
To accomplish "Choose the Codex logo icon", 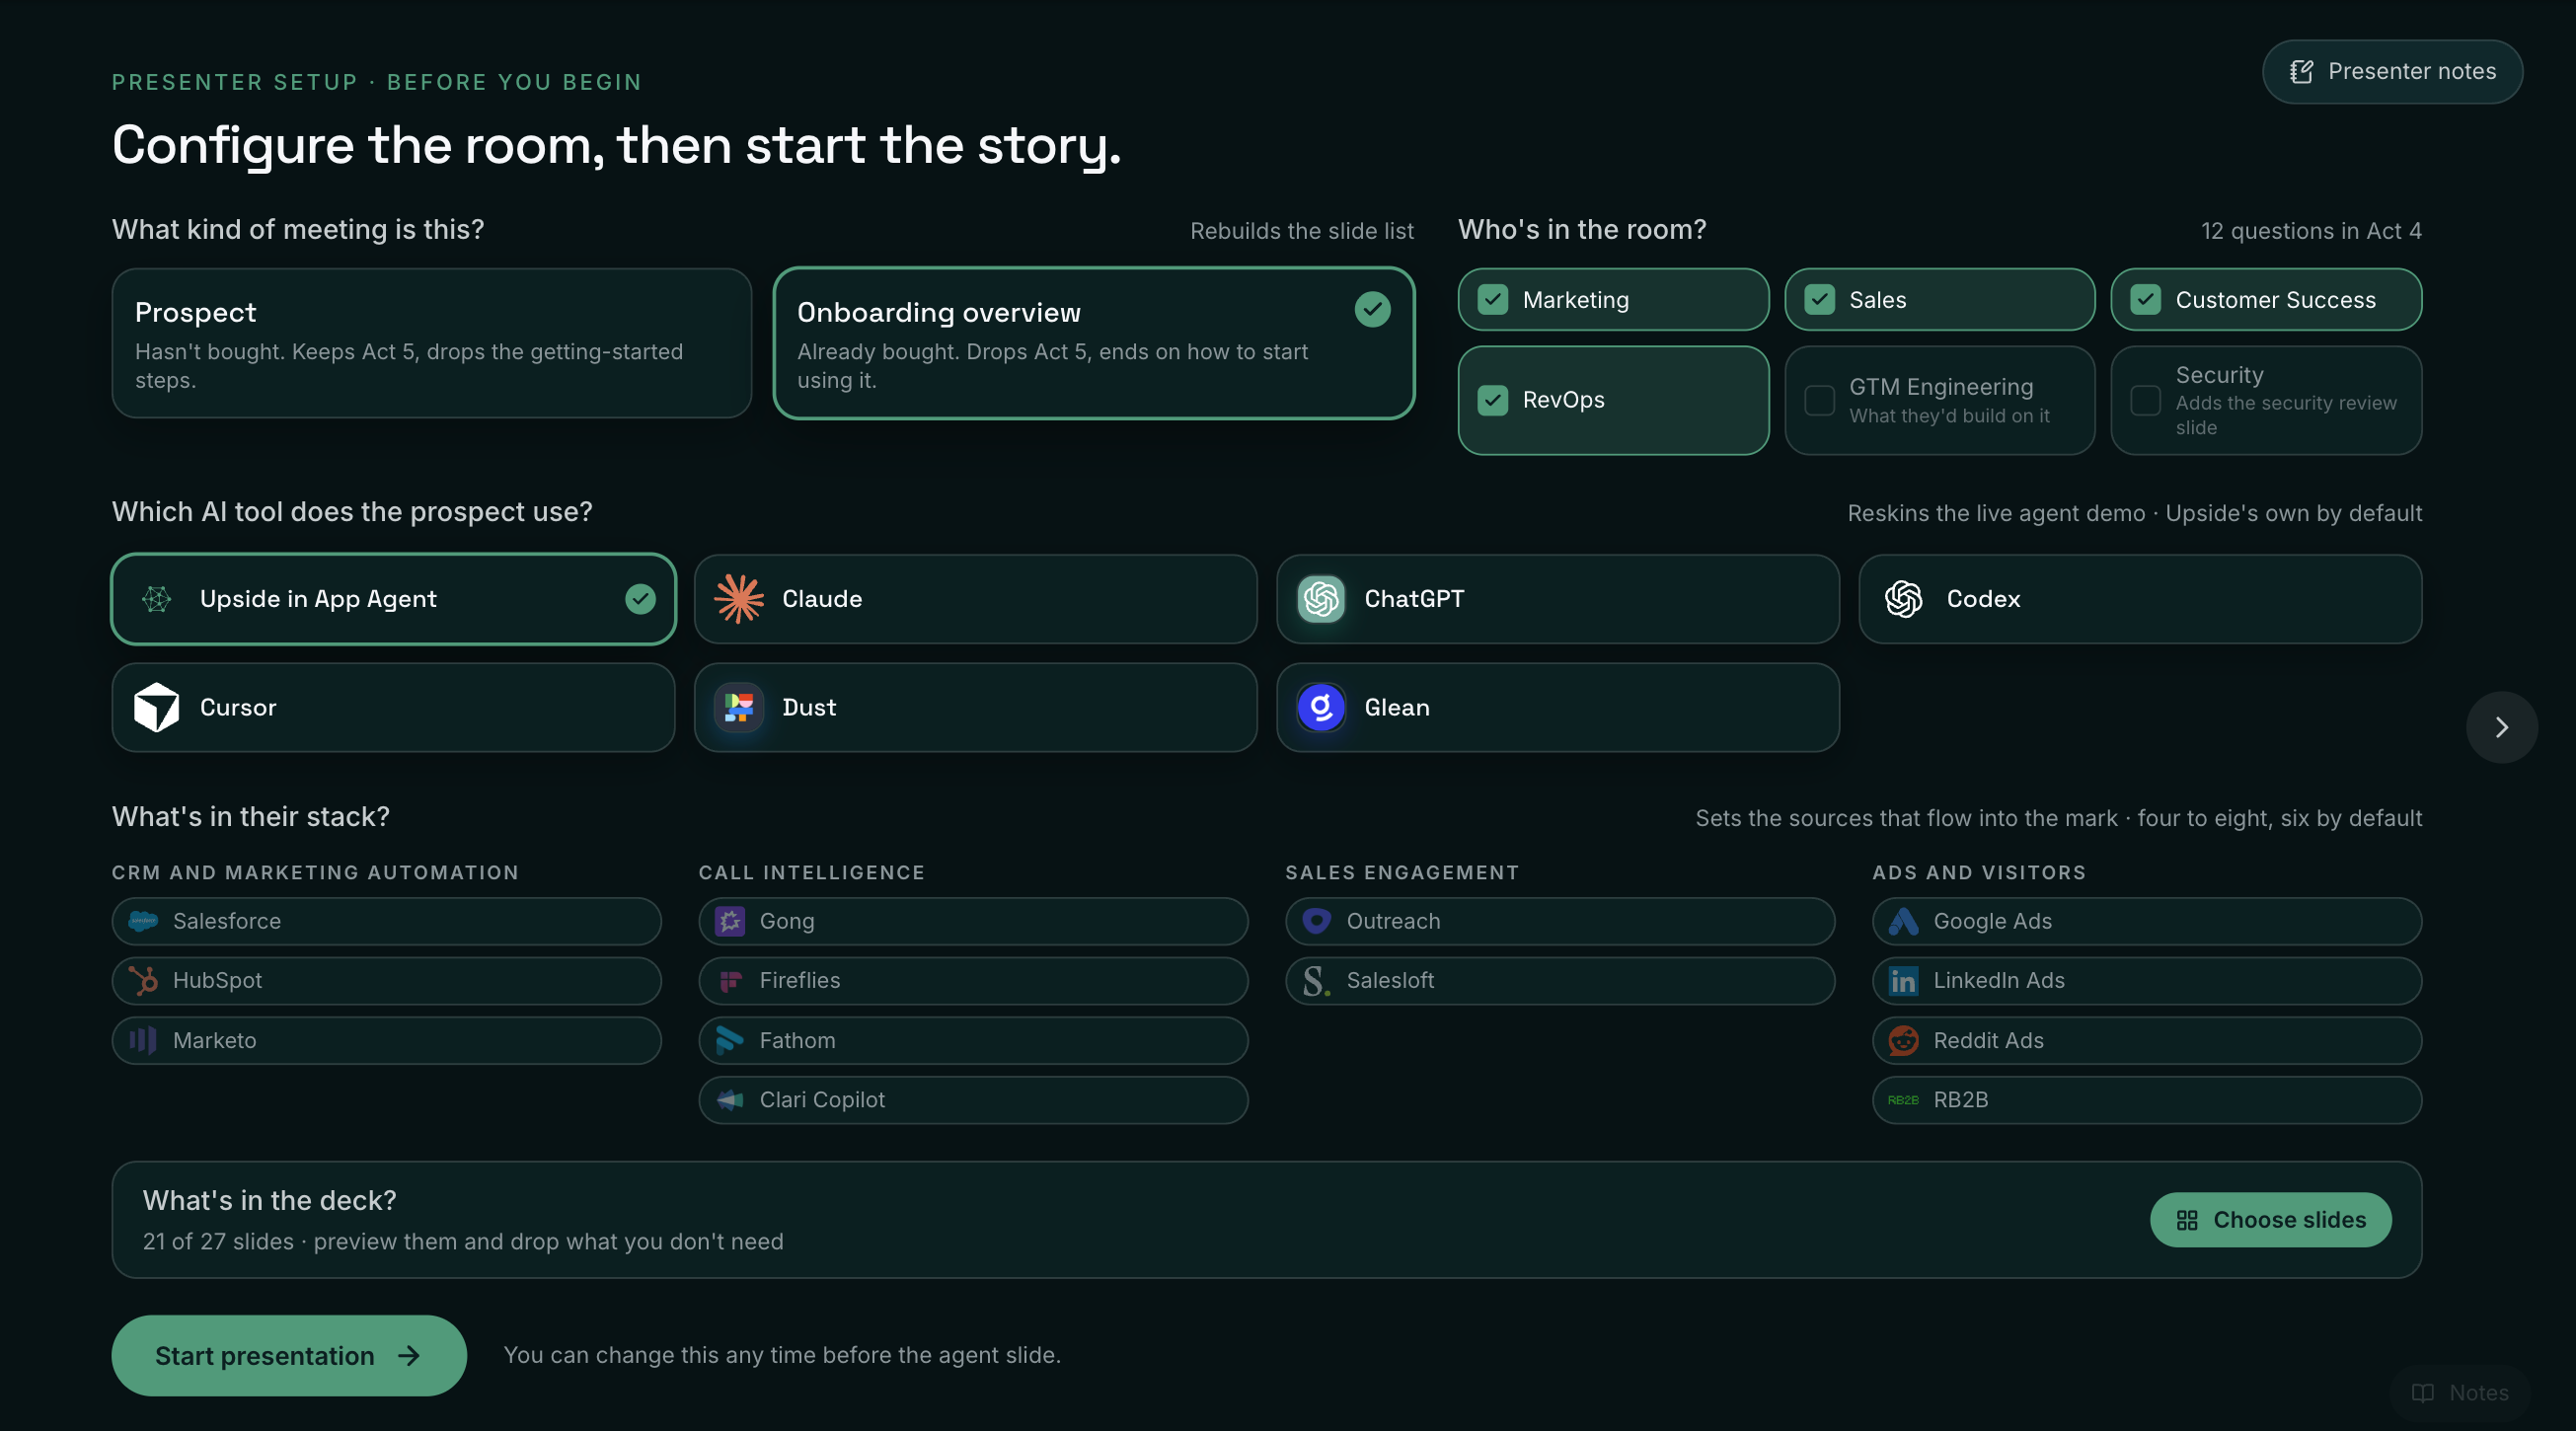I will [x=1903, y=599].
